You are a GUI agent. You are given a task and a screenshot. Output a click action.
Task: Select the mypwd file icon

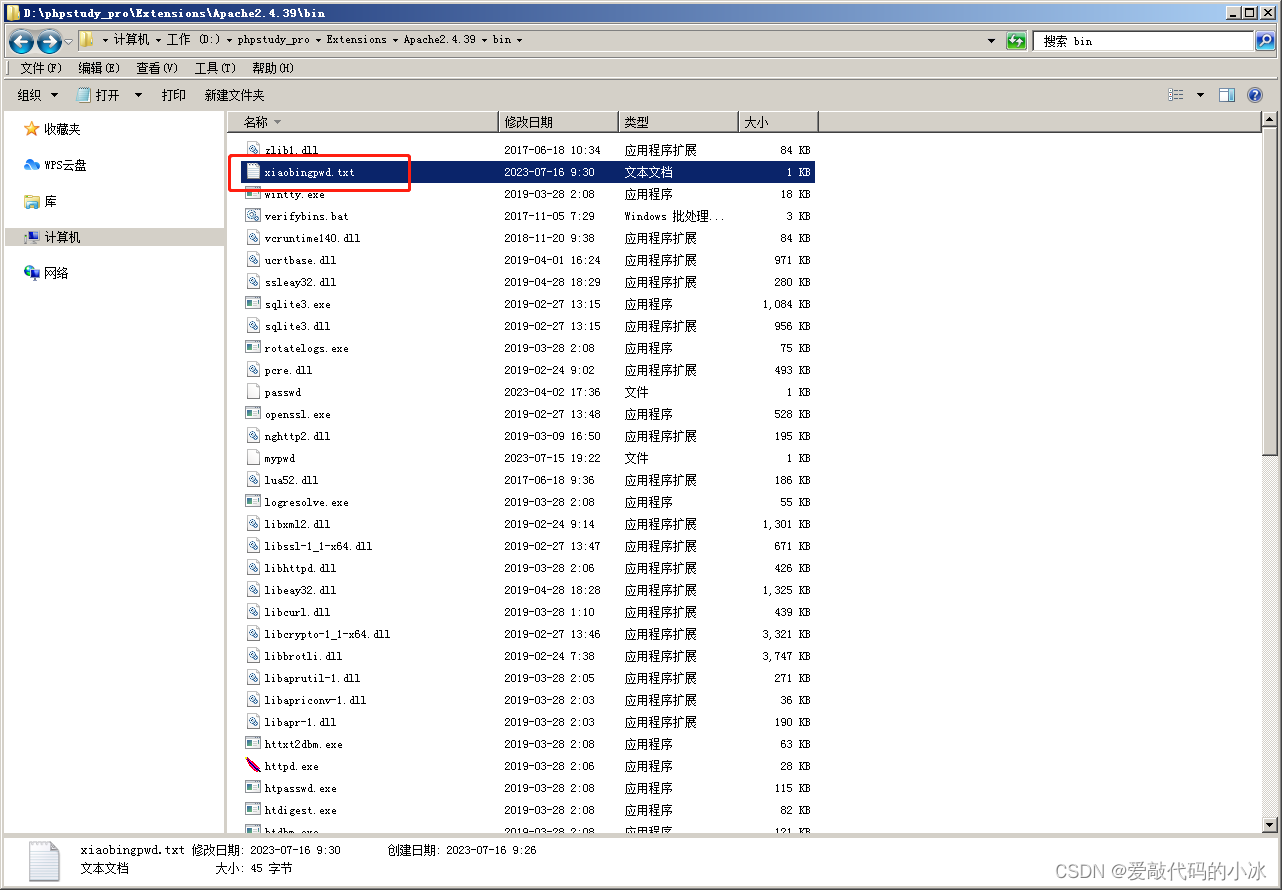pos(253,458)
